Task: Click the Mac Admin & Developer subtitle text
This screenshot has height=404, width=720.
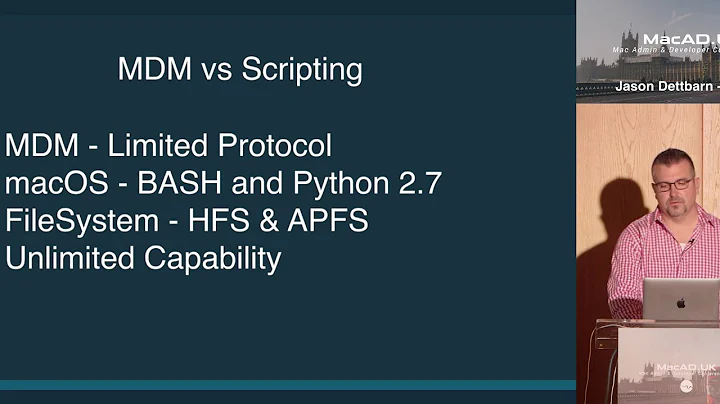Action: click(666, 50)
